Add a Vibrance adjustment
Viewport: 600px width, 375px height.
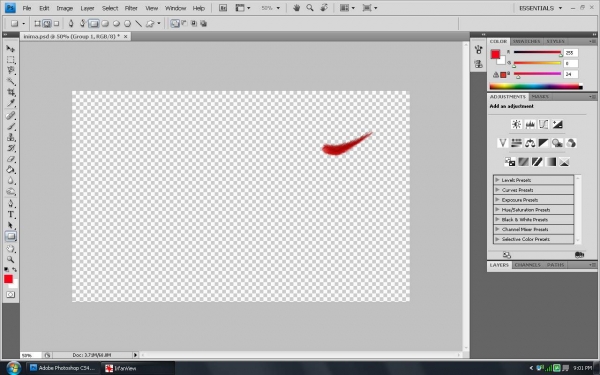502,143
